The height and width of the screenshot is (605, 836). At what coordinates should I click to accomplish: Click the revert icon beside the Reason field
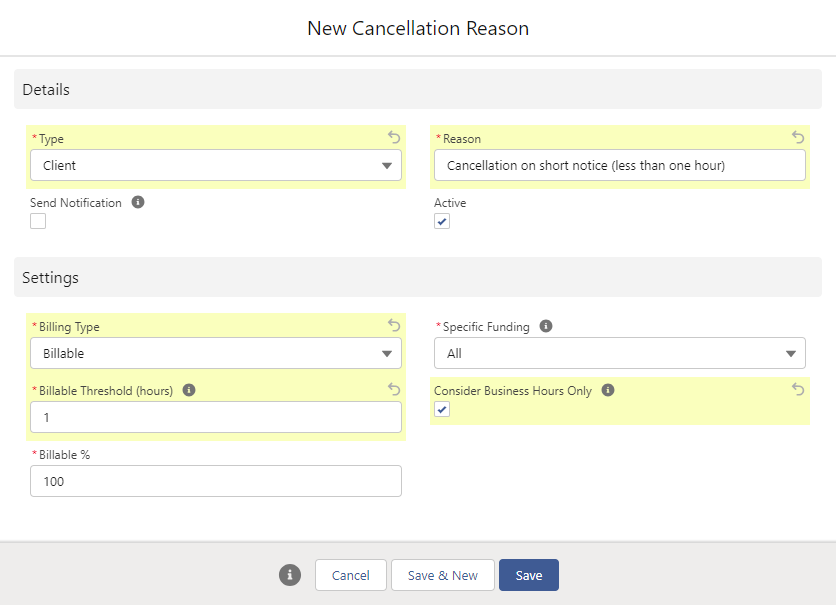(797, 137)
